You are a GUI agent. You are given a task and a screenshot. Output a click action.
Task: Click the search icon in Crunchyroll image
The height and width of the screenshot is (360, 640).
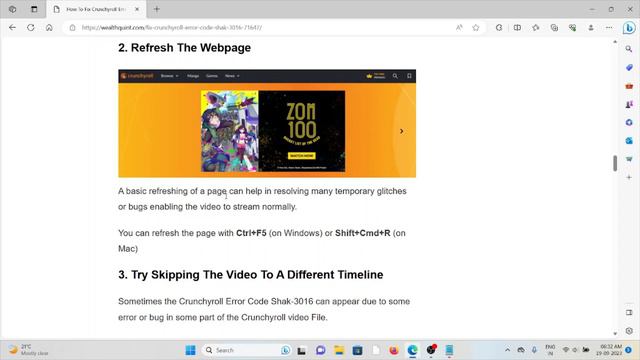coord(395,76)
